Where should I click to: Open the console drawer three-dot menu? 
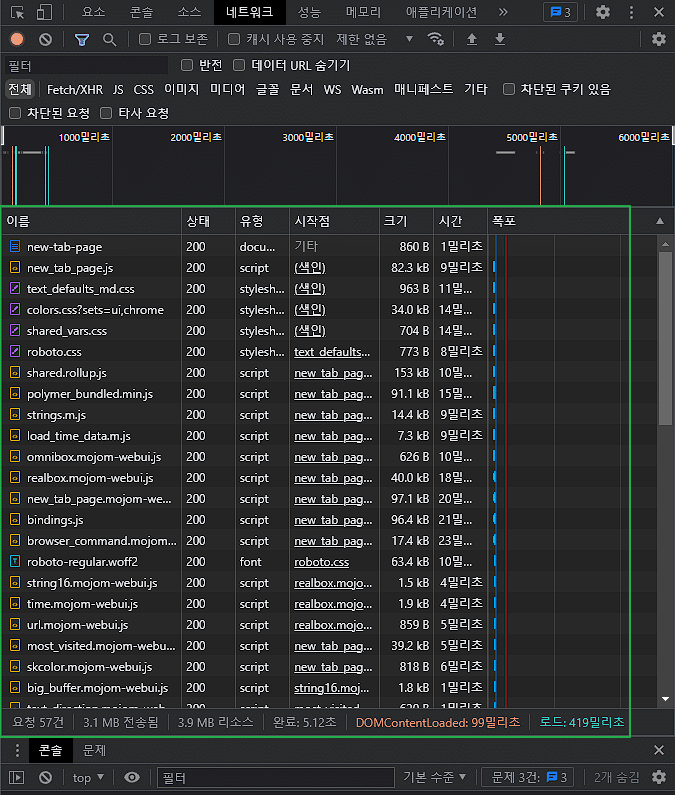17,750
